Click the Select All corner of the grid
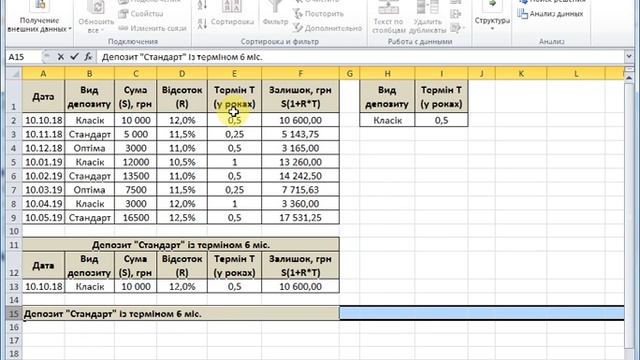Screen dimensions: 640x360 point(14,73)
